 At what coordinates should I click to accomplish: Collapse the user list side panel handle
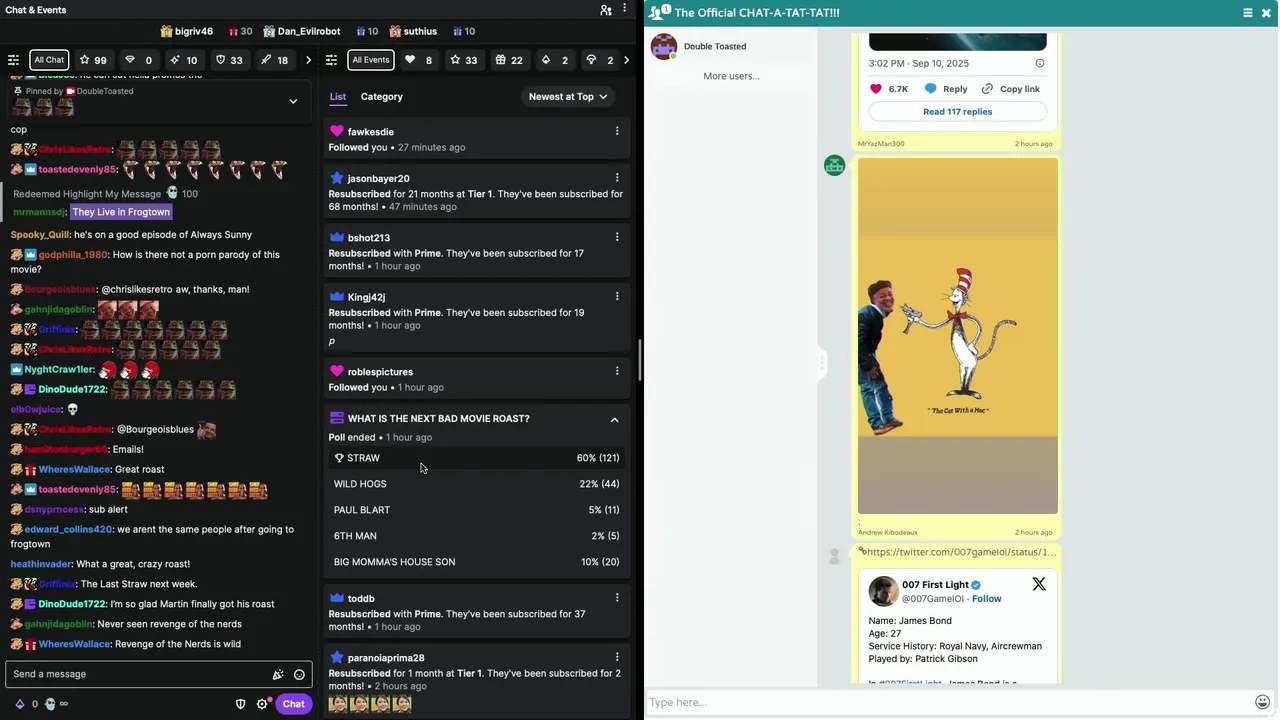click(822, 362)
